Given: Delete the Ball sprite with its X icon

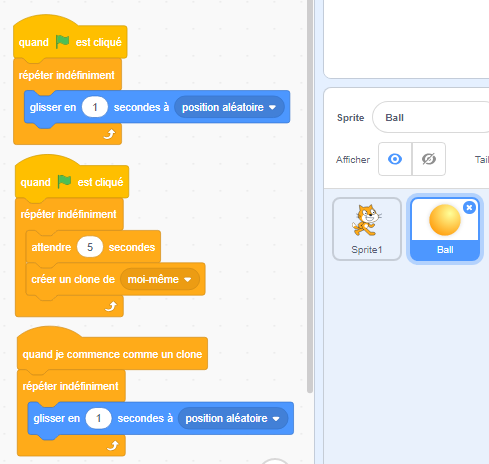Looking at the screenshot, I should [x=469, y=208].
